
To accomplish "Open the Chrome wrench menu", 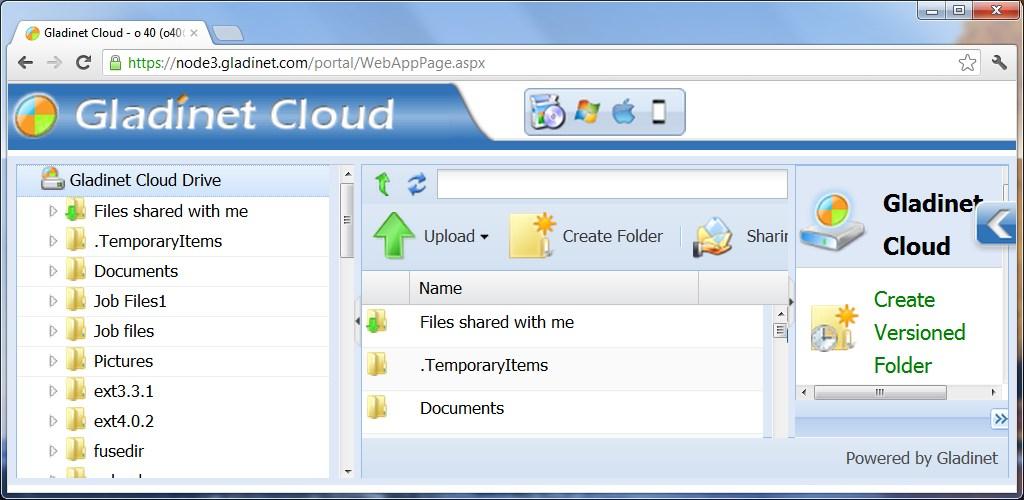I will 999,63.
